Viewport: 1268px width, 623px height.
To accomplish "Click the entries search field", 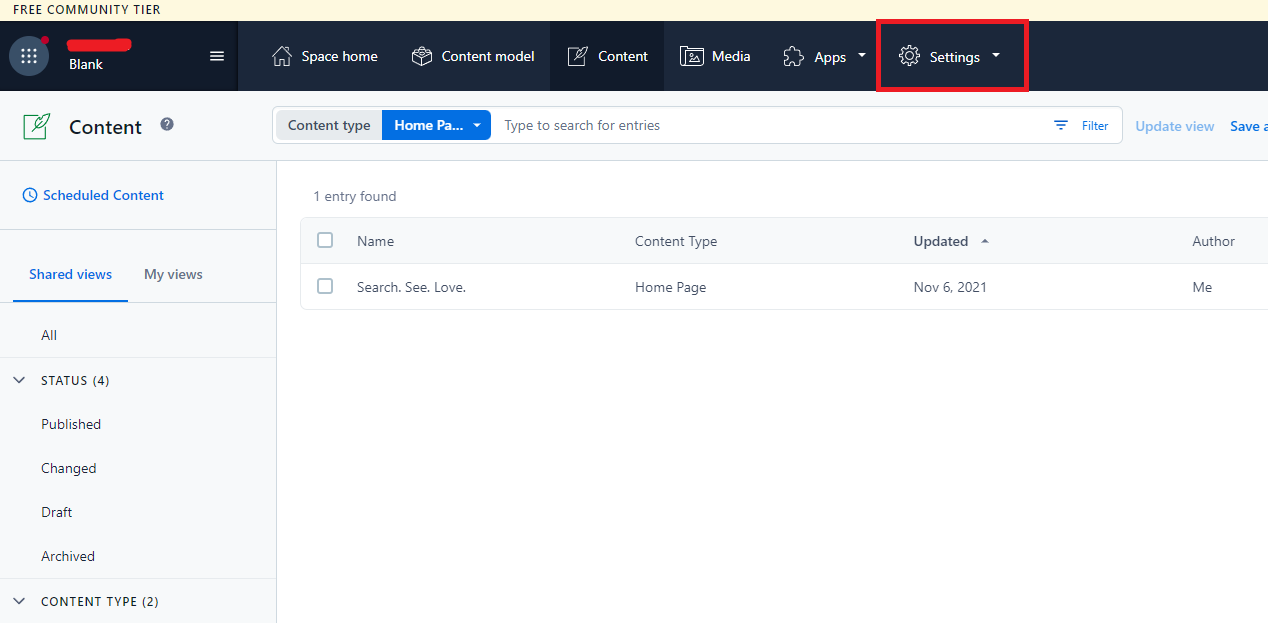I will (x=700, y=125).
